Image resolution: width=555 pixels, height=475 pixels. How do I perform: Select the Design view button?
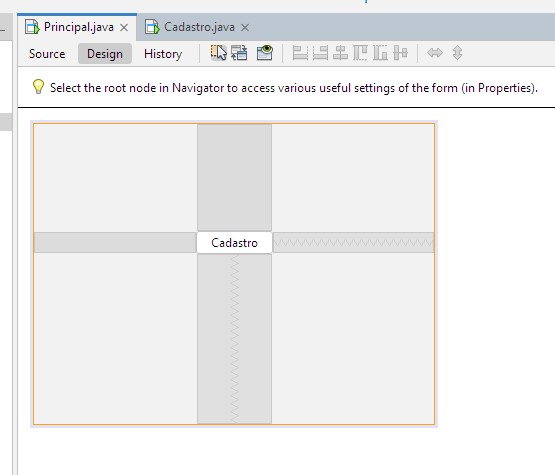(105, 54)
